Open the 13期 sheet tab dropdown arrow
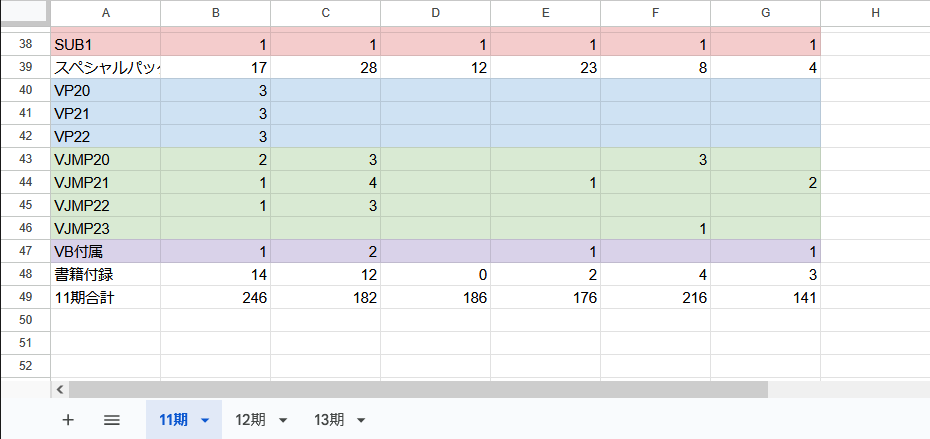 361,420
